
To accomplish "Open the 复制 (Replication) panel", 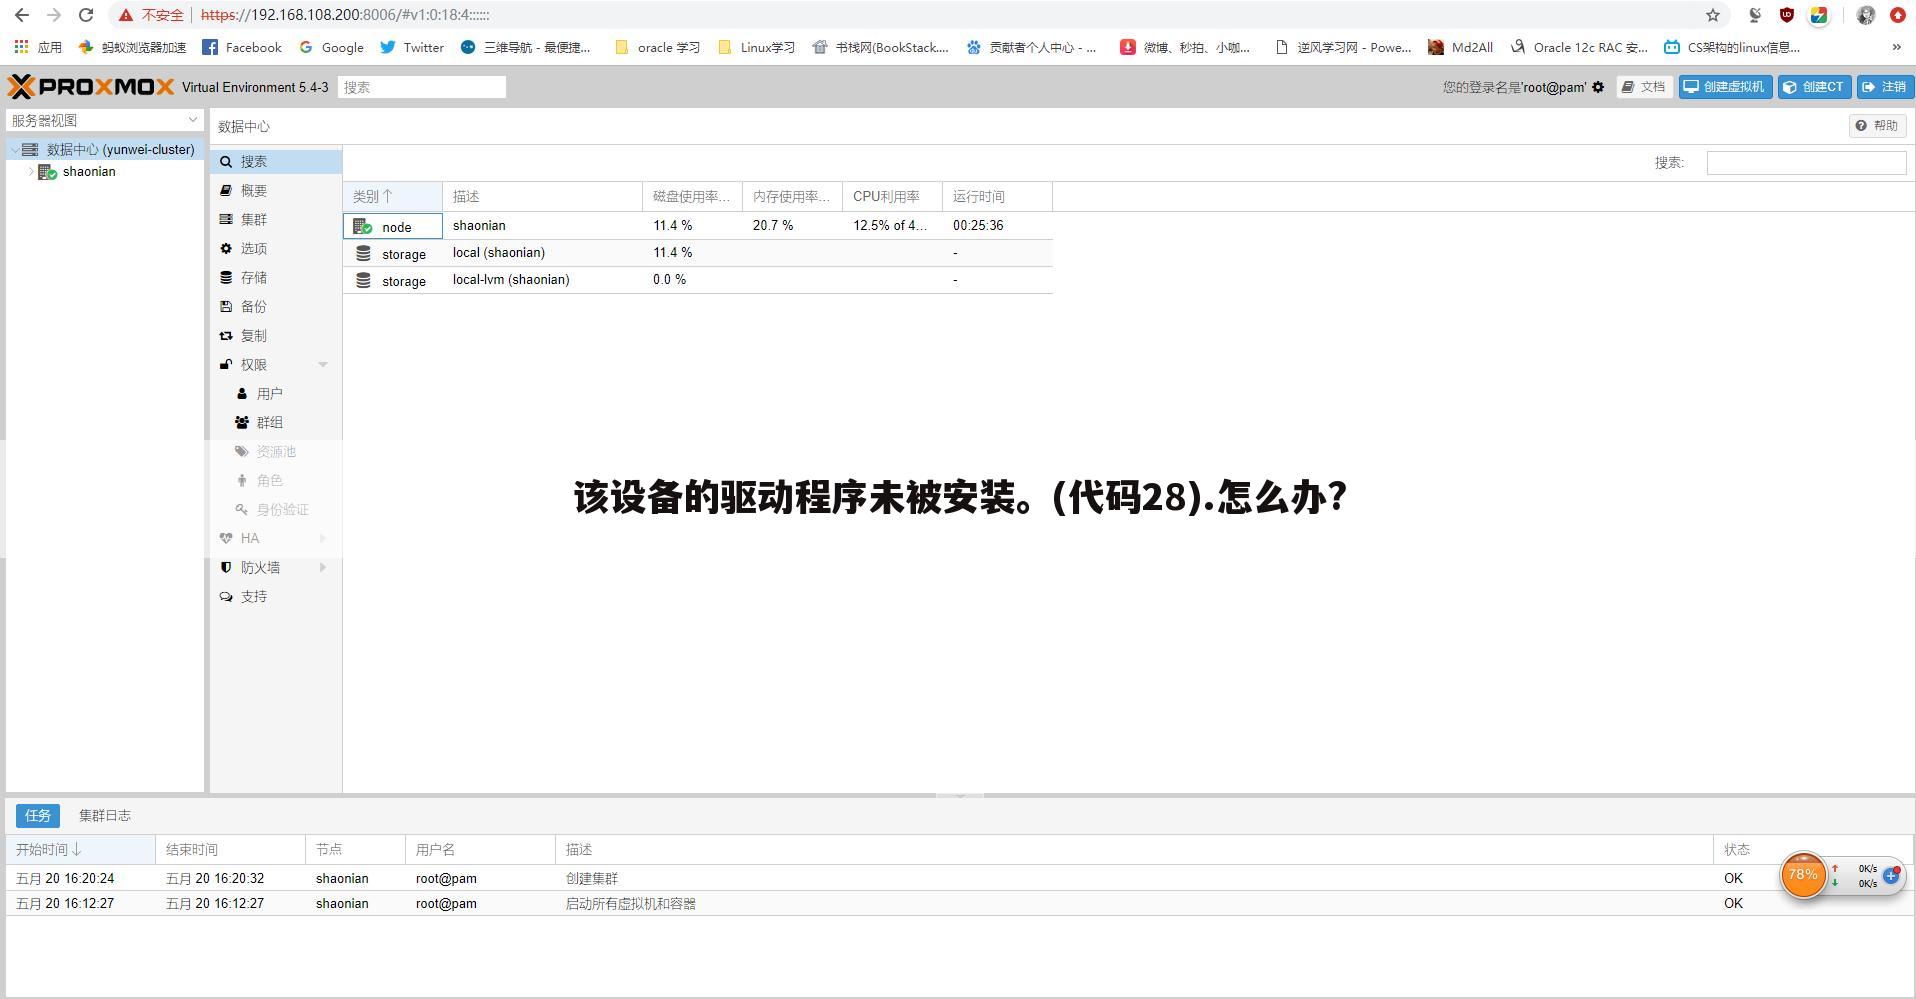I will pos(253,335).
